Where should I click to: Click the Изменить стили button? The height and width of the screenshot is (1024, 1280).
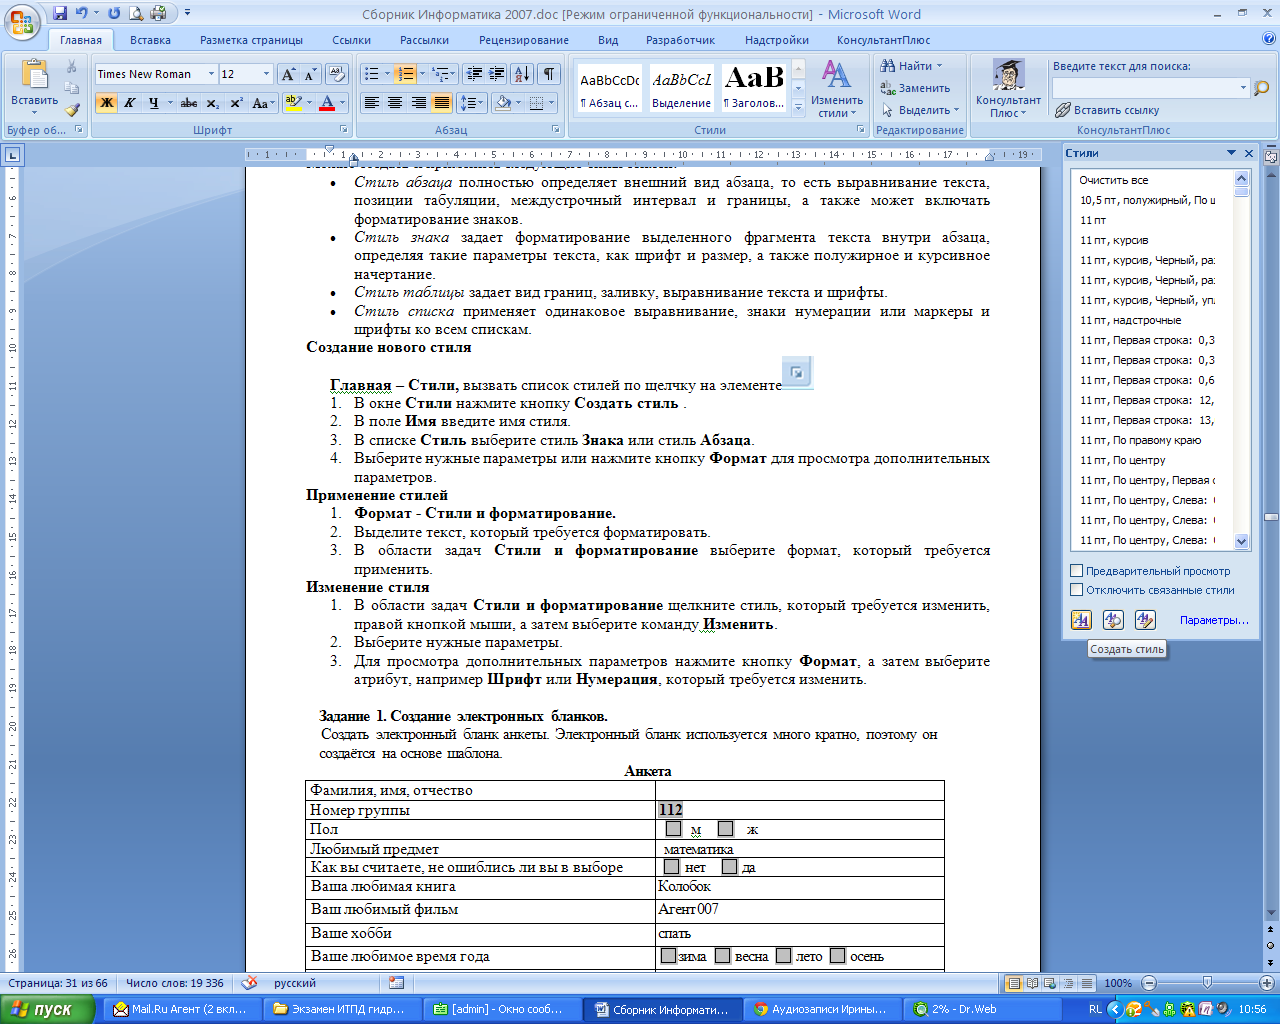(837, 90)
